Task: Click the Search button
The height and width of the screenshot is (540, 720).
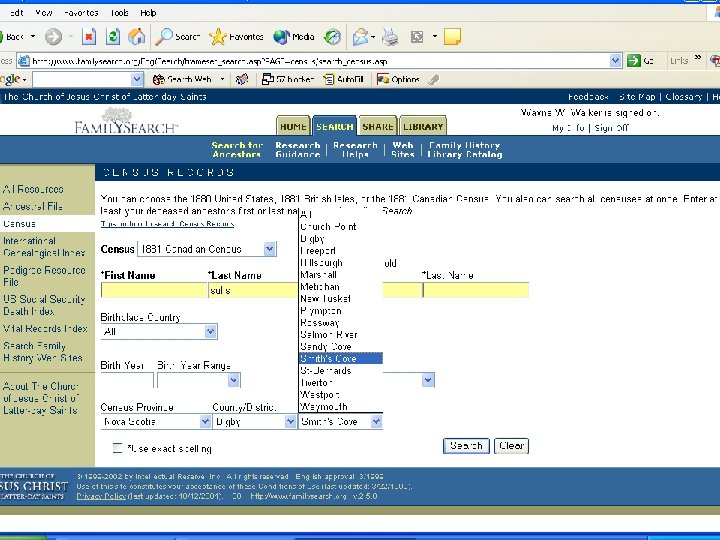Action: tap(466, 445)
